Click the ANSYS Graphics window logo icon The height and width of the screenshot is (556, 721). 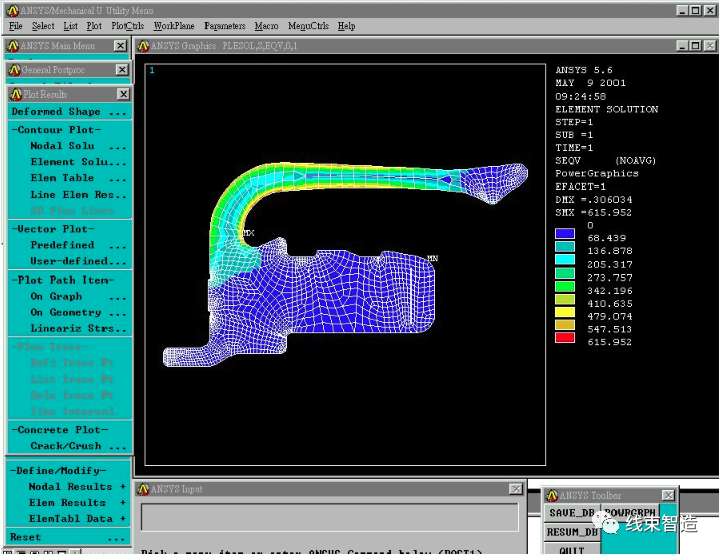[143, 46]
